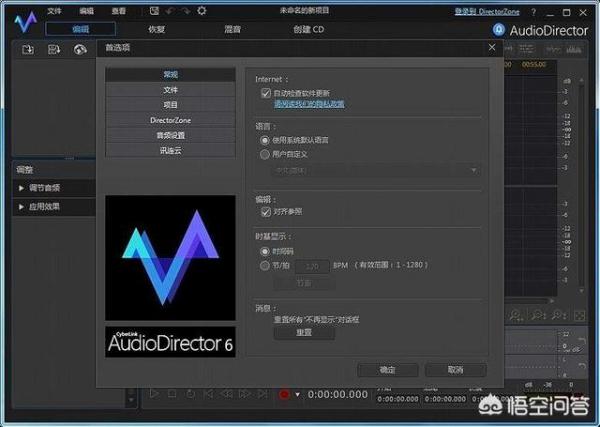Viewport: 600px width, 427px height.
Task: Expand the 应用效果 section
Action: pos(54,207)
